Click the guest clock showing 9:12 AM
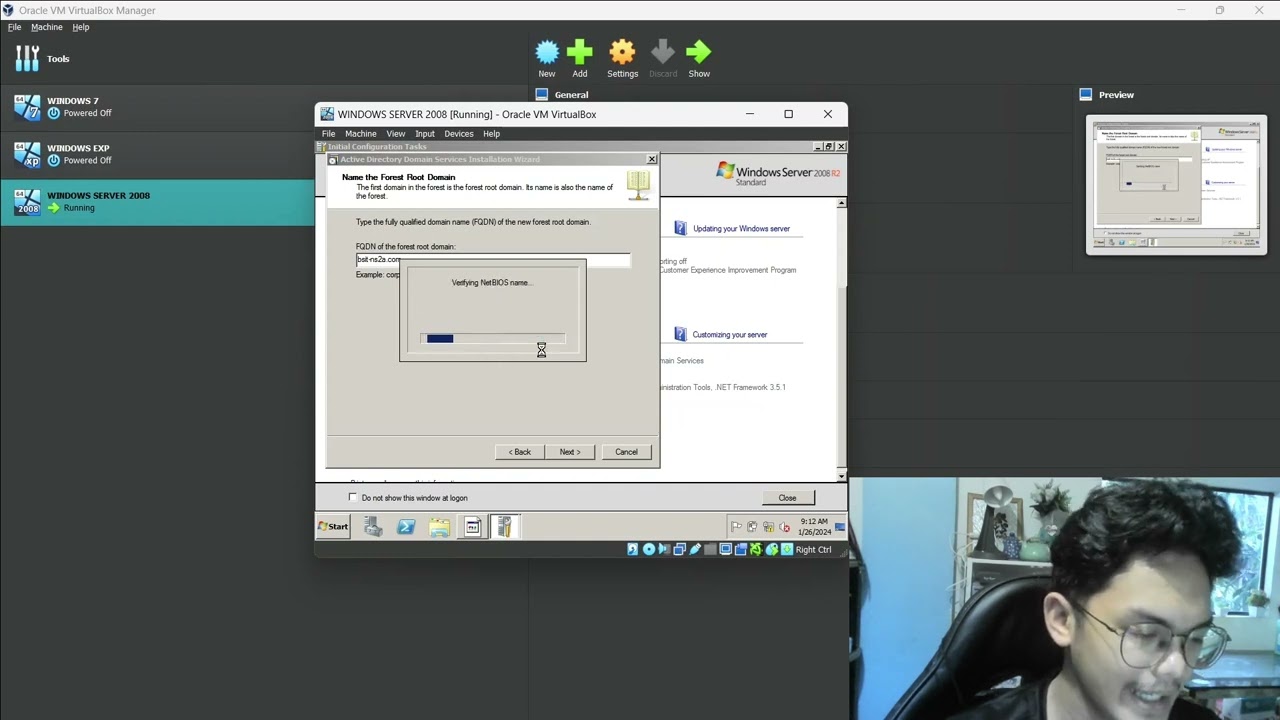 pos(814,526)
